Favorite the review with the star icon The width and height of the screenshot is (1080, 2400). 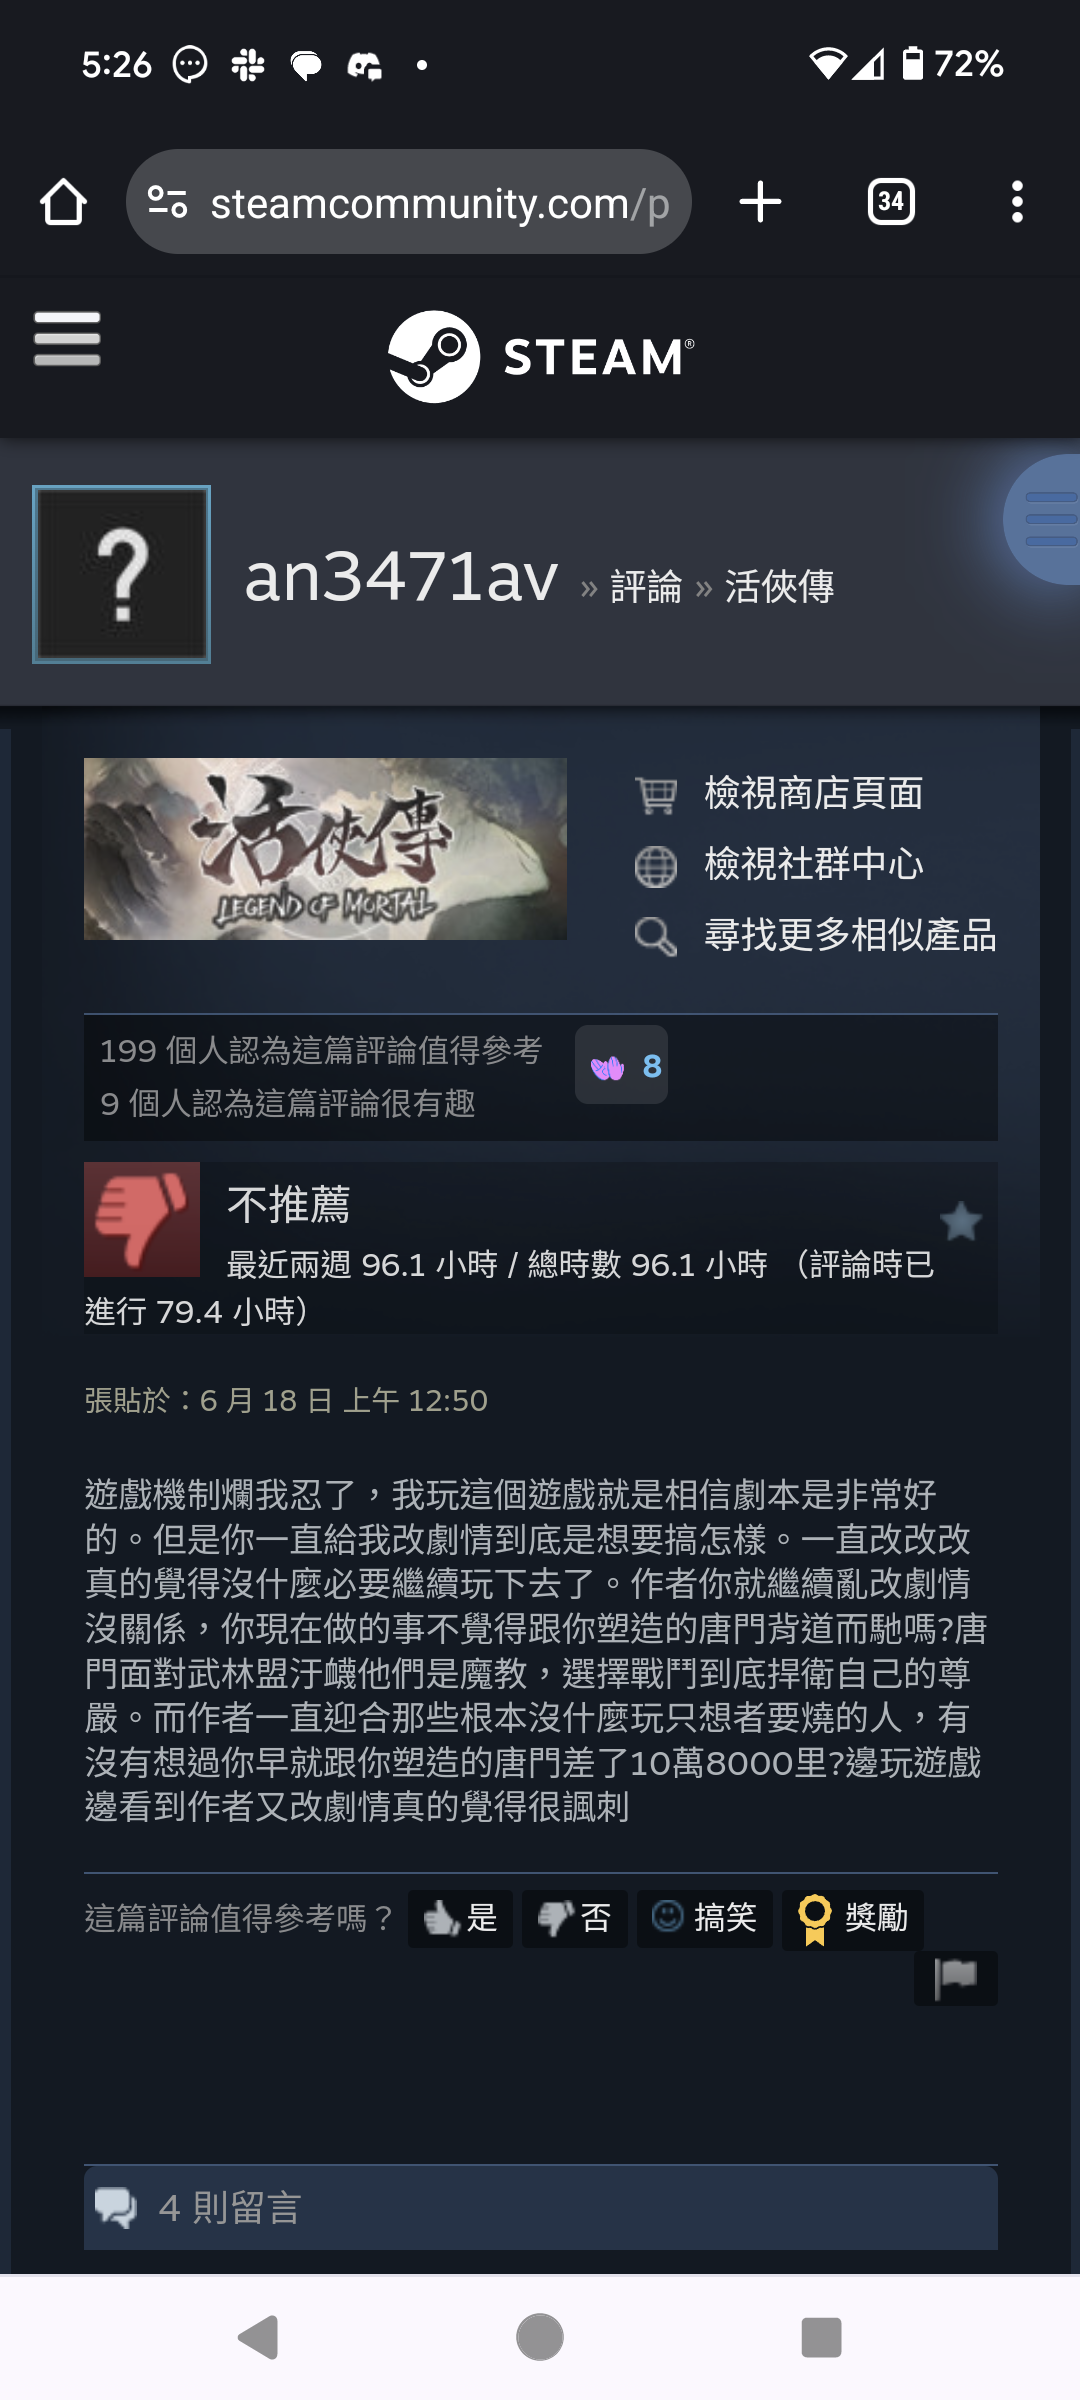(x=961, y=1221)
